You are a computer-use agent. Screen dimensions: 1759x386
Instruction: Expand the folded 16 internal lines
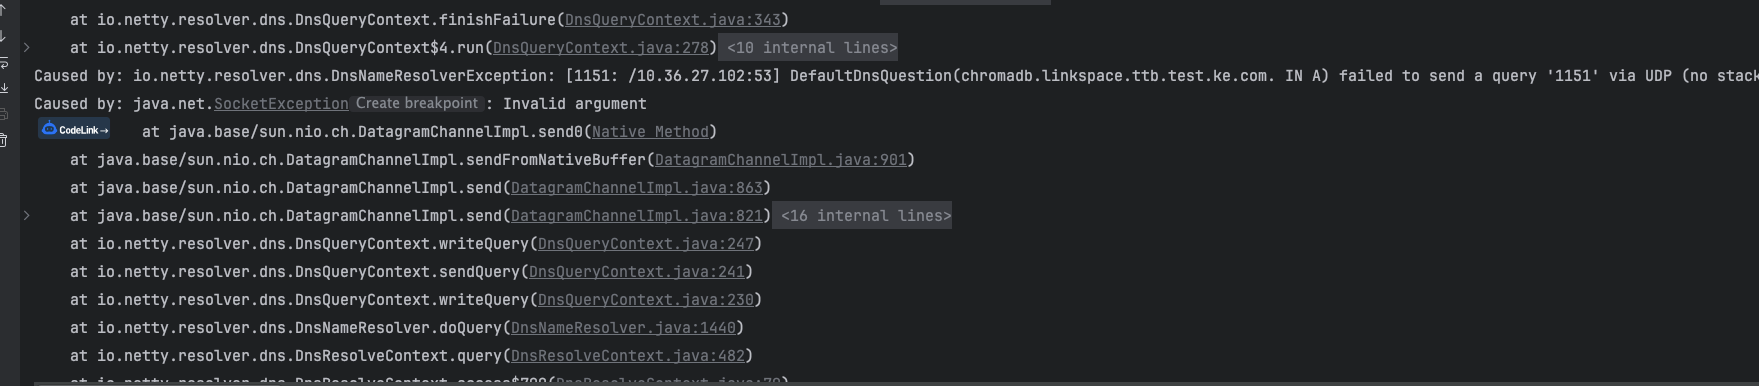coord(862,216)
